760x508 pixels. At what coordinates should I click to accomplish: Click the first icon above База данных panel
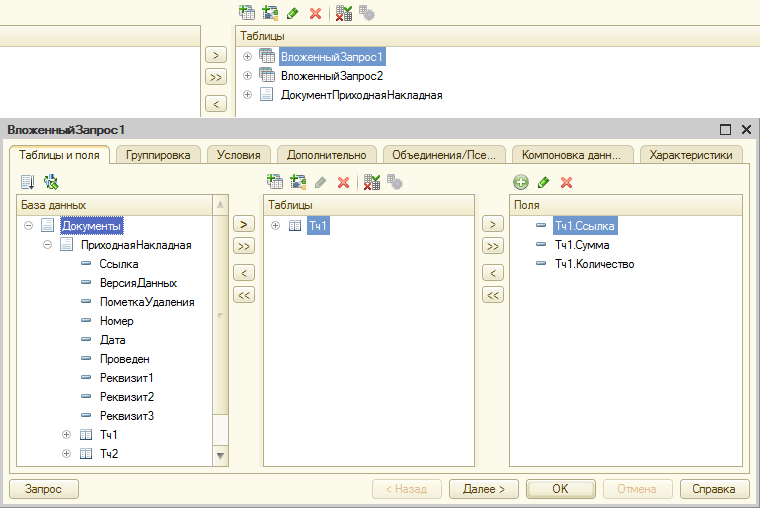[28, 182]
